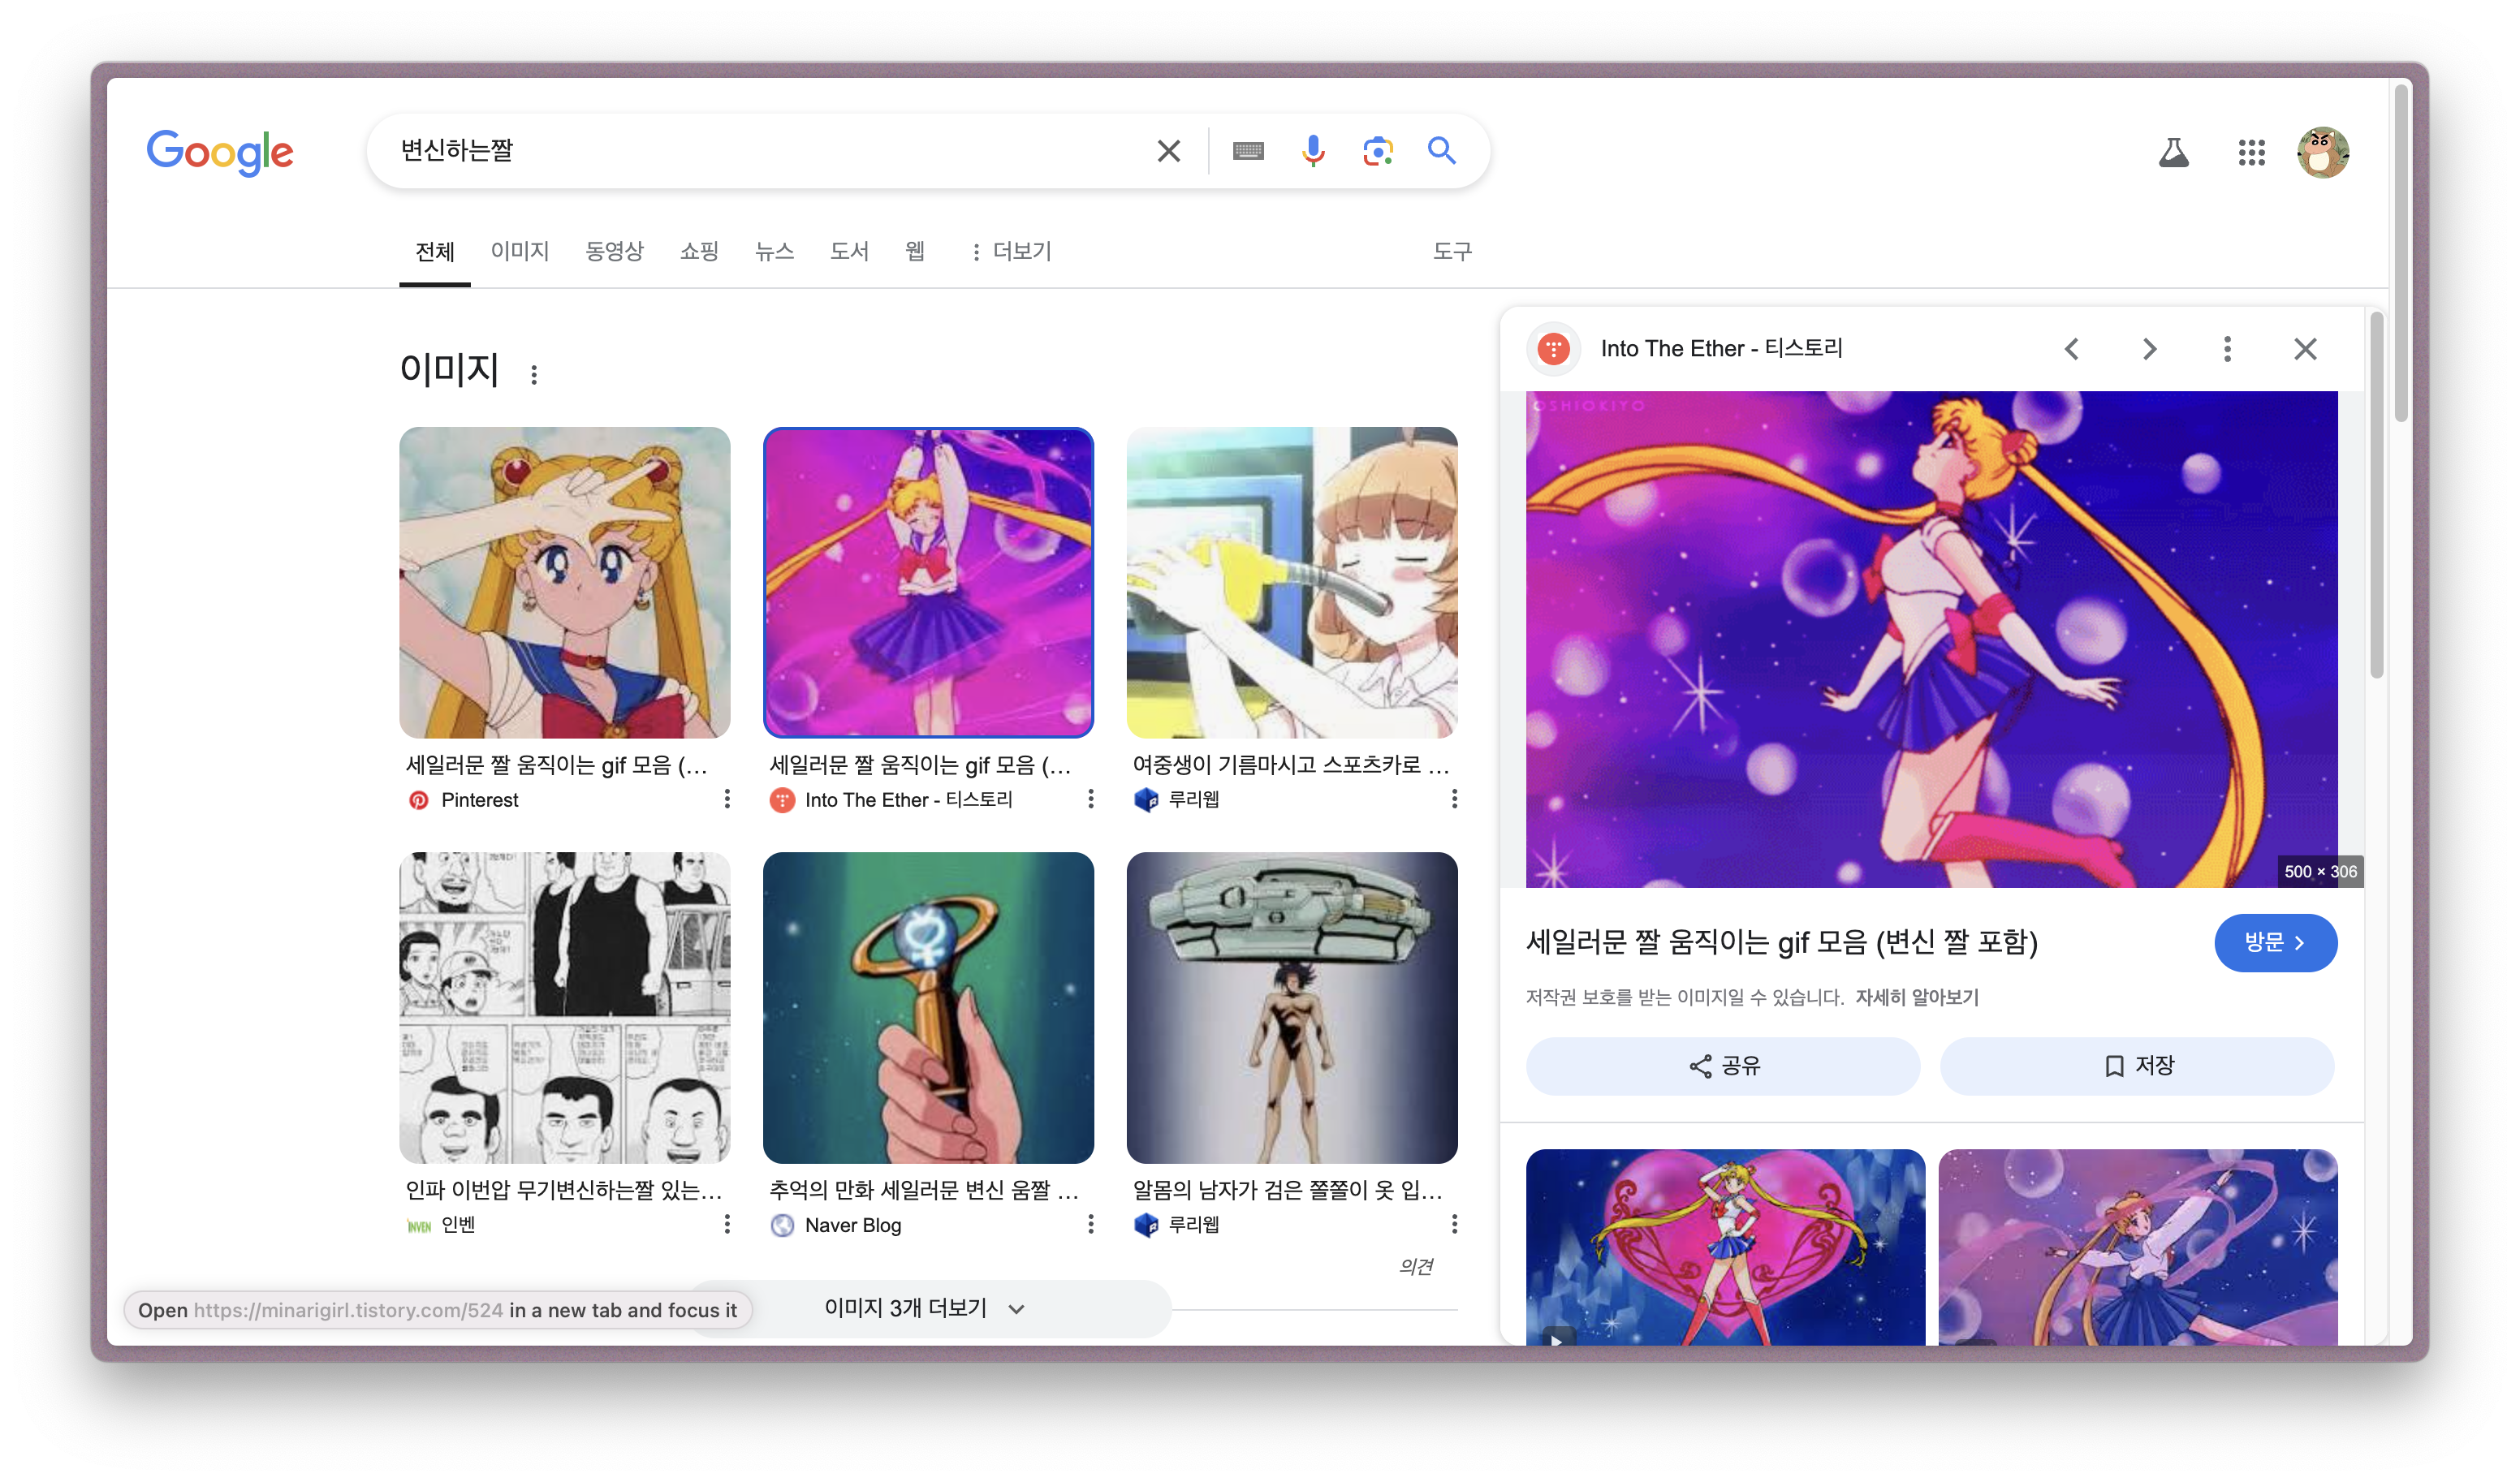Switch to the 뉴스 tab
The height and width of the screenshot is (1482, 2520).
click(774, 251)
